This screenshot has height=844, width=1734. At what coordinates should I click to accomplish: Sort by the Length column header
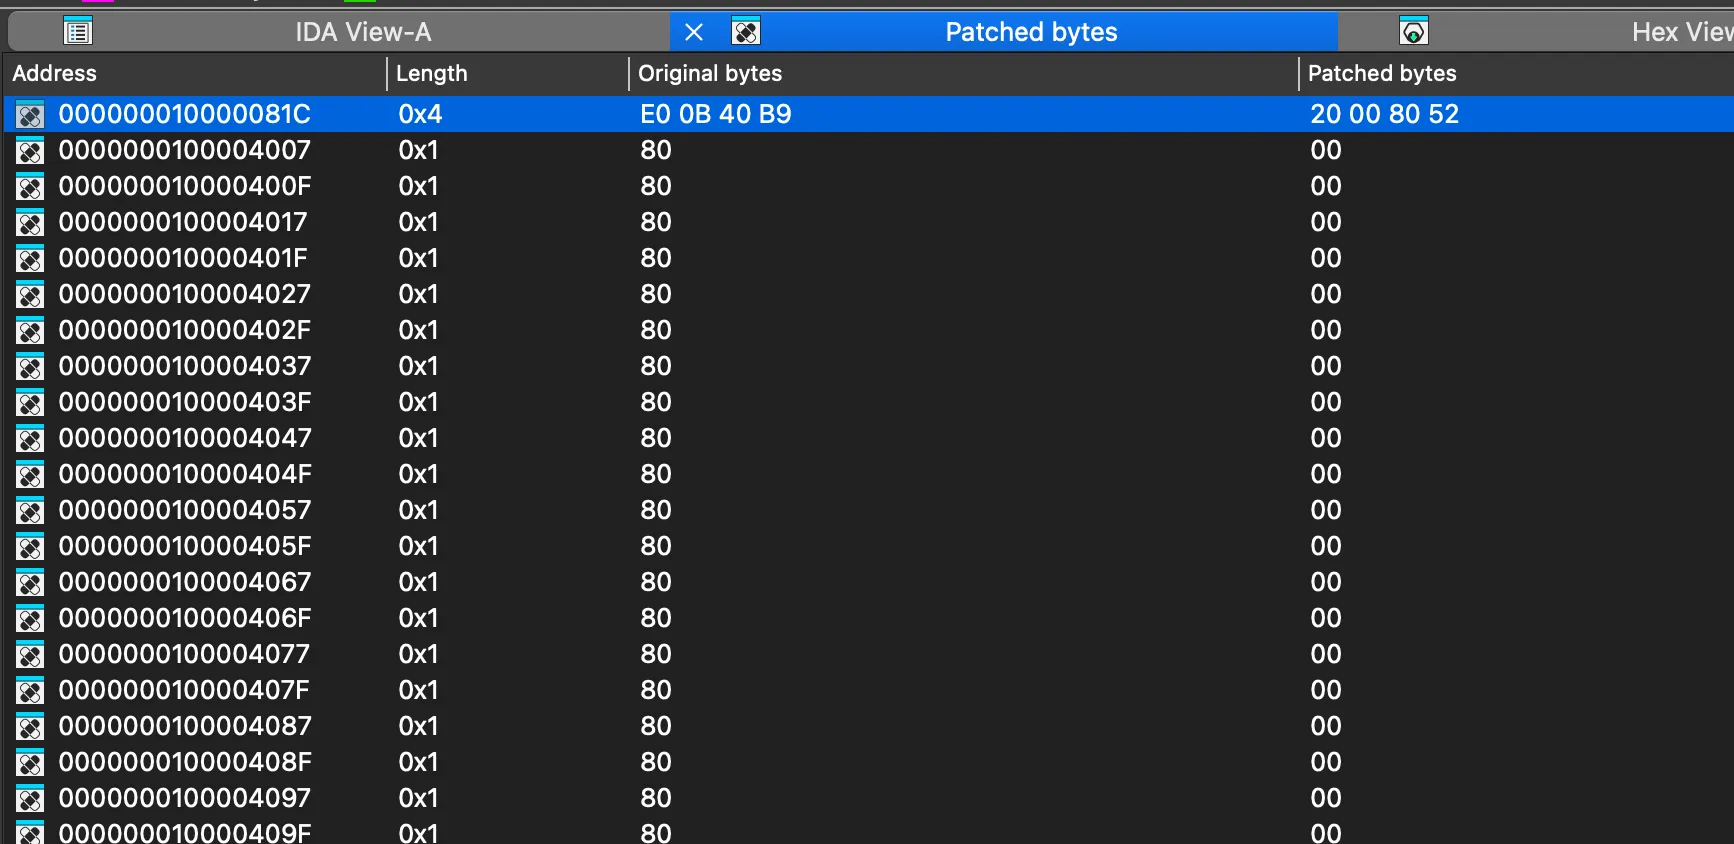431,73
